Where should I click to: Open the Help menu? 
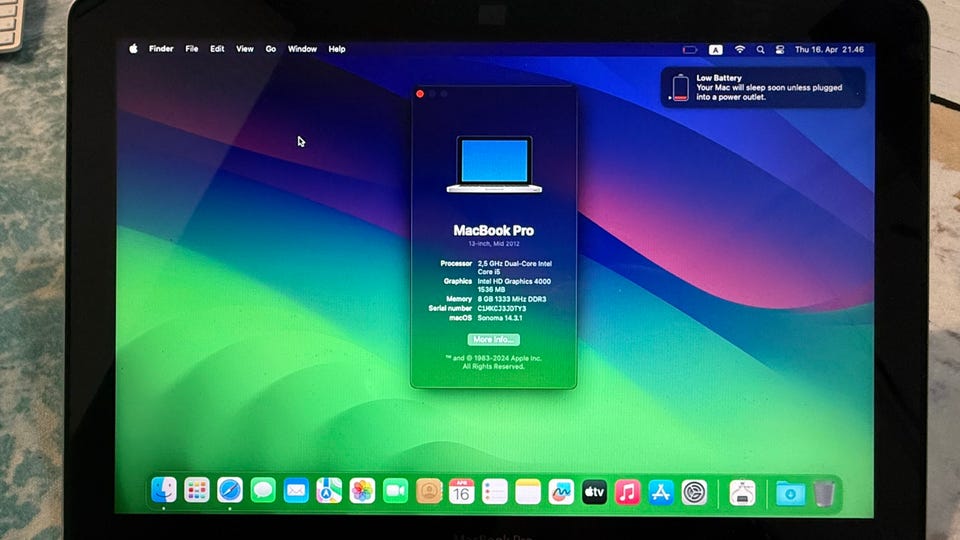tap(337, 49)
